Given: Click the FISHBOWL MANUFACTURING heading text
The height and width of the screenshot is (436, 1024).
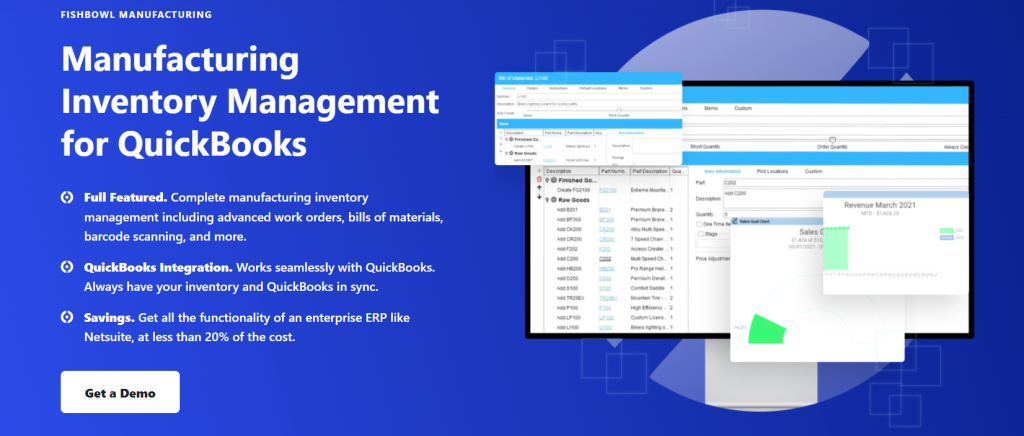Looking at the screenshot, I should [x=136, y=14].
